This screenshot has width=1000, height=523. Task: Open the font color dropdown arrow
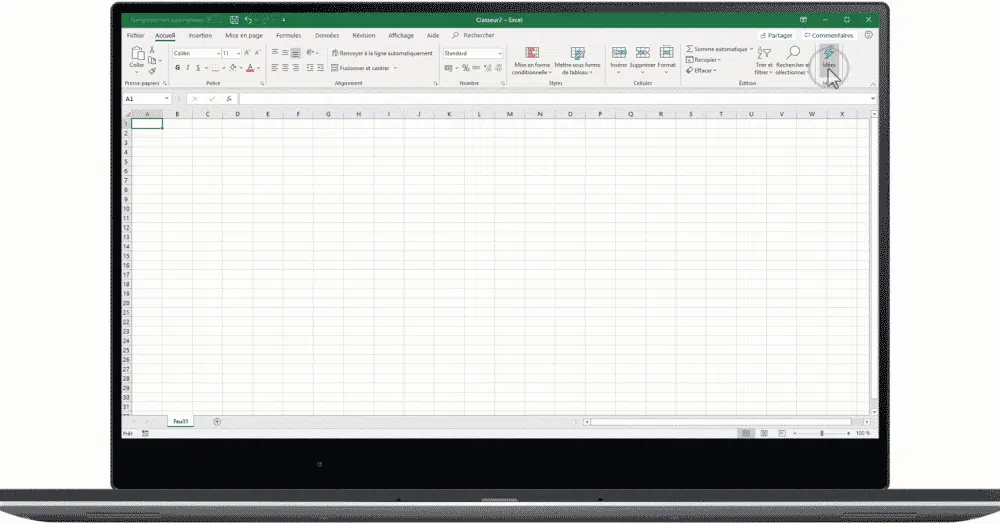258,68
